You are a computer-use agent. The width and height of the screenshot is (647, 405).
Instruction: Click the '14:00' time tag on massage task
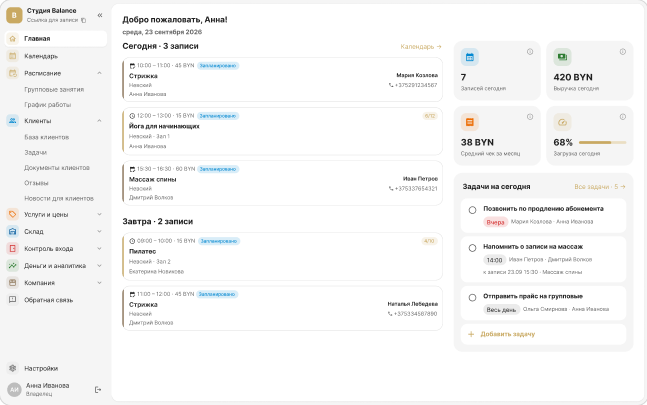pyautogui.click(x=494, y=260)
